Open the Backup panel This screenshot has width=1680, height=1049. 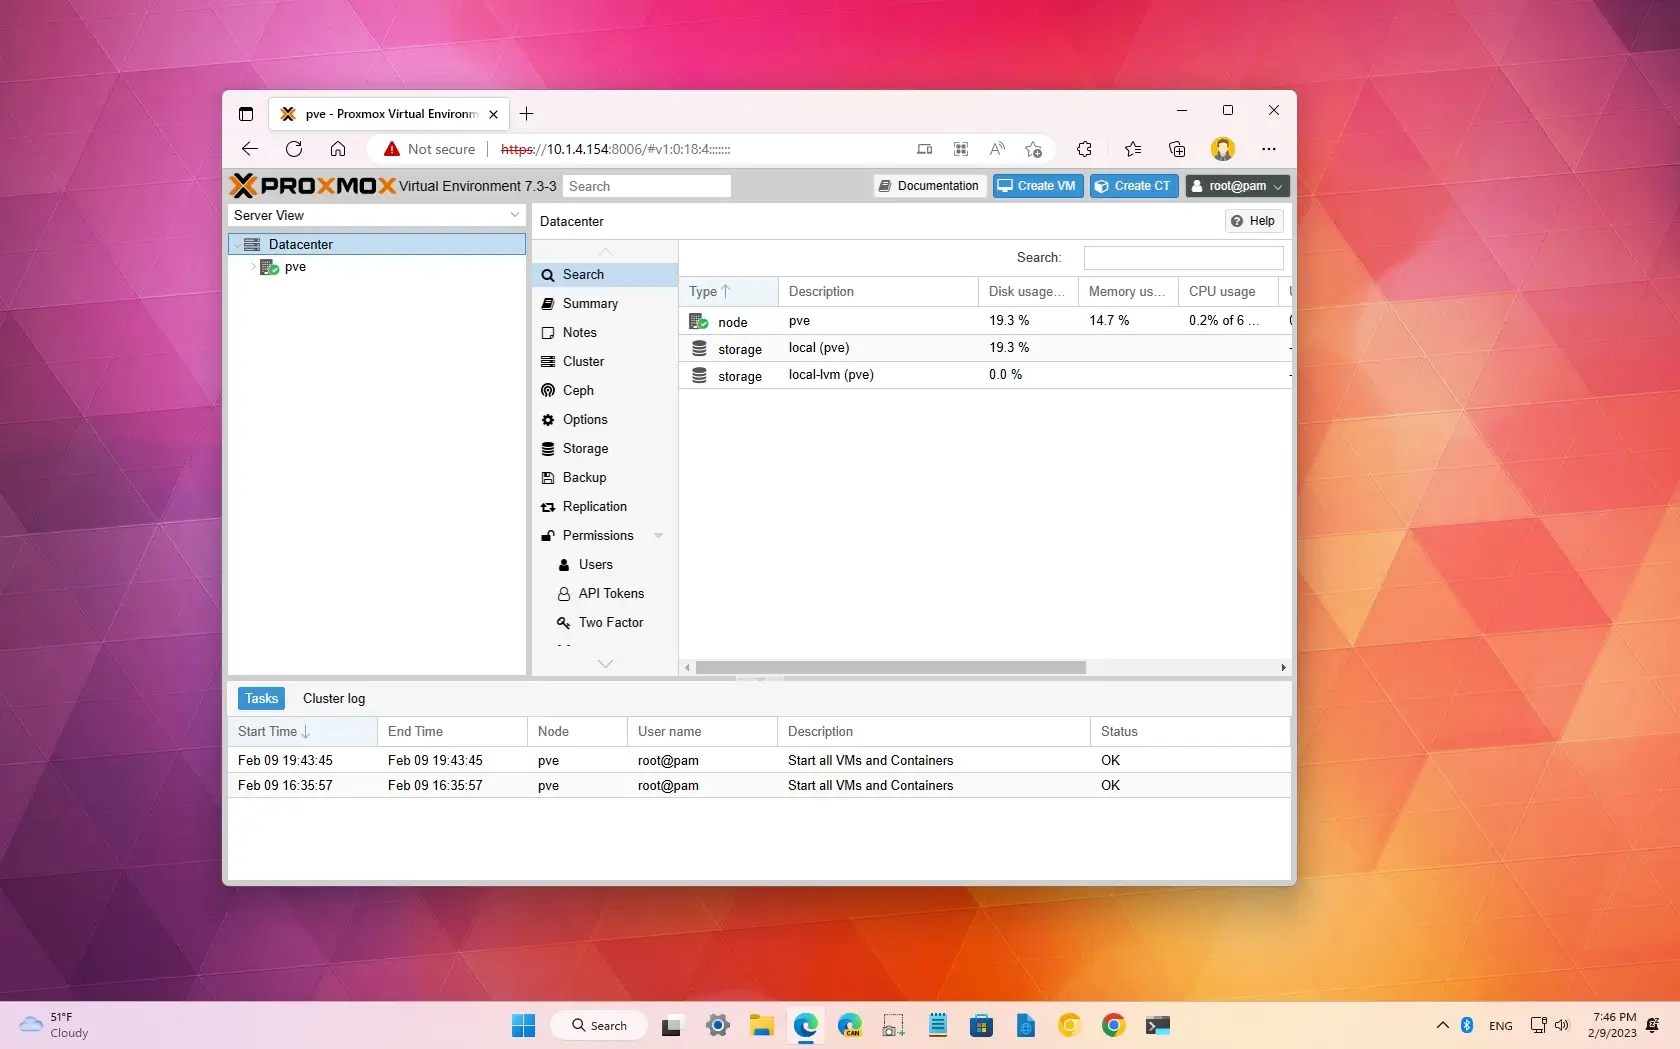pos(584,477)
